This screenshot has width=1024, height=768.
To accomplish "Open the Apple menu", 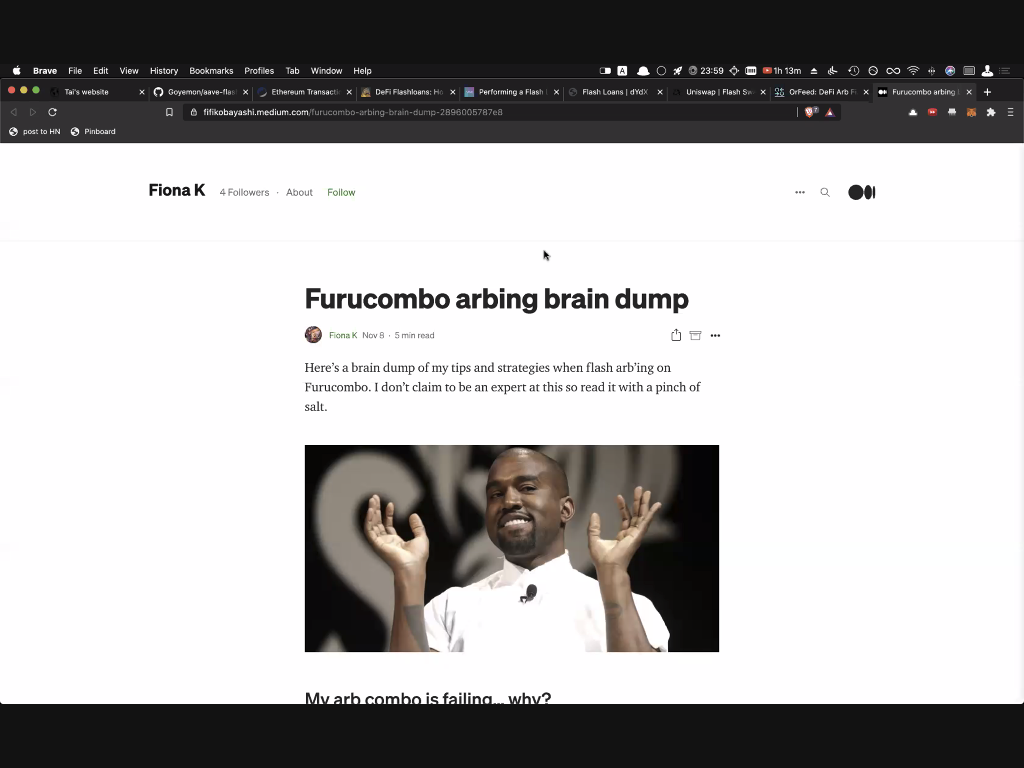I will tap(16, 71).
